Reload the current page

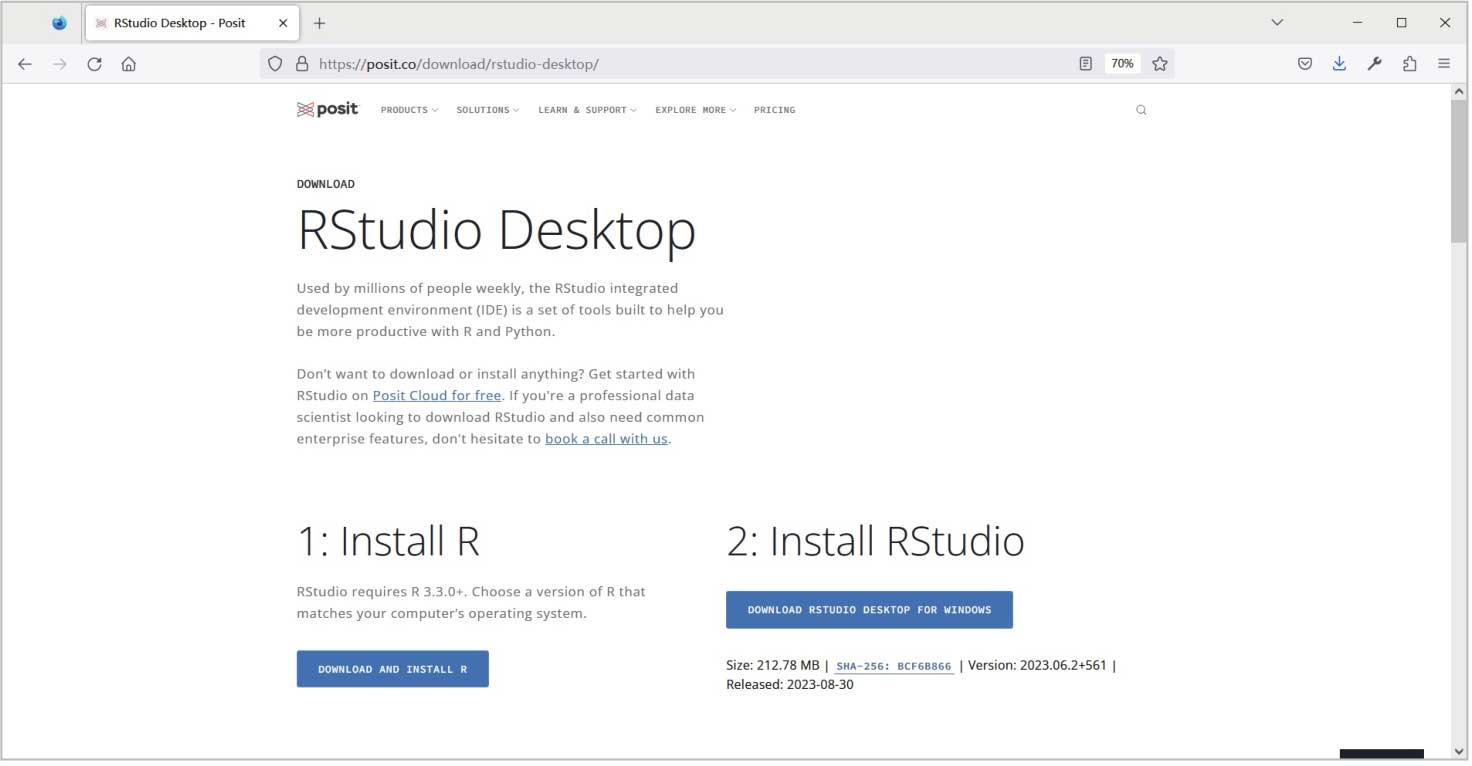pyautogui.click(x=94, y=64)
